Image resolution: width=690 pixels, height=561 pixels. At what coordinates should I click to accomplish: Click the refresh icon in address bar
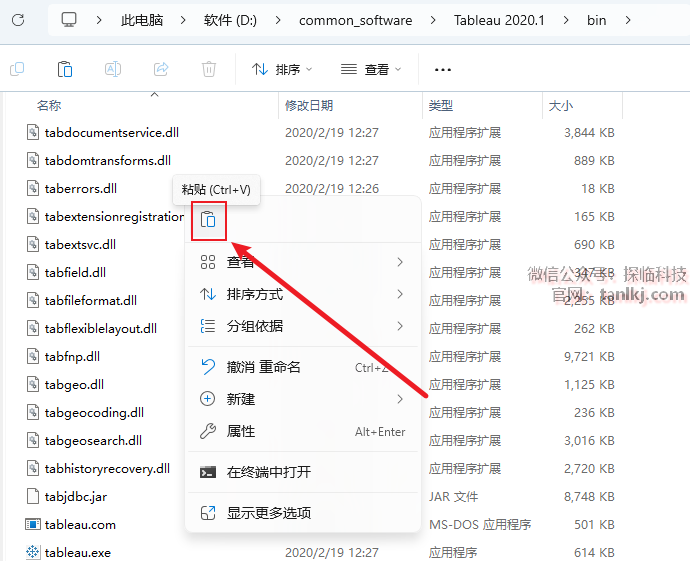pyautogui.click(x=18, y=20)
